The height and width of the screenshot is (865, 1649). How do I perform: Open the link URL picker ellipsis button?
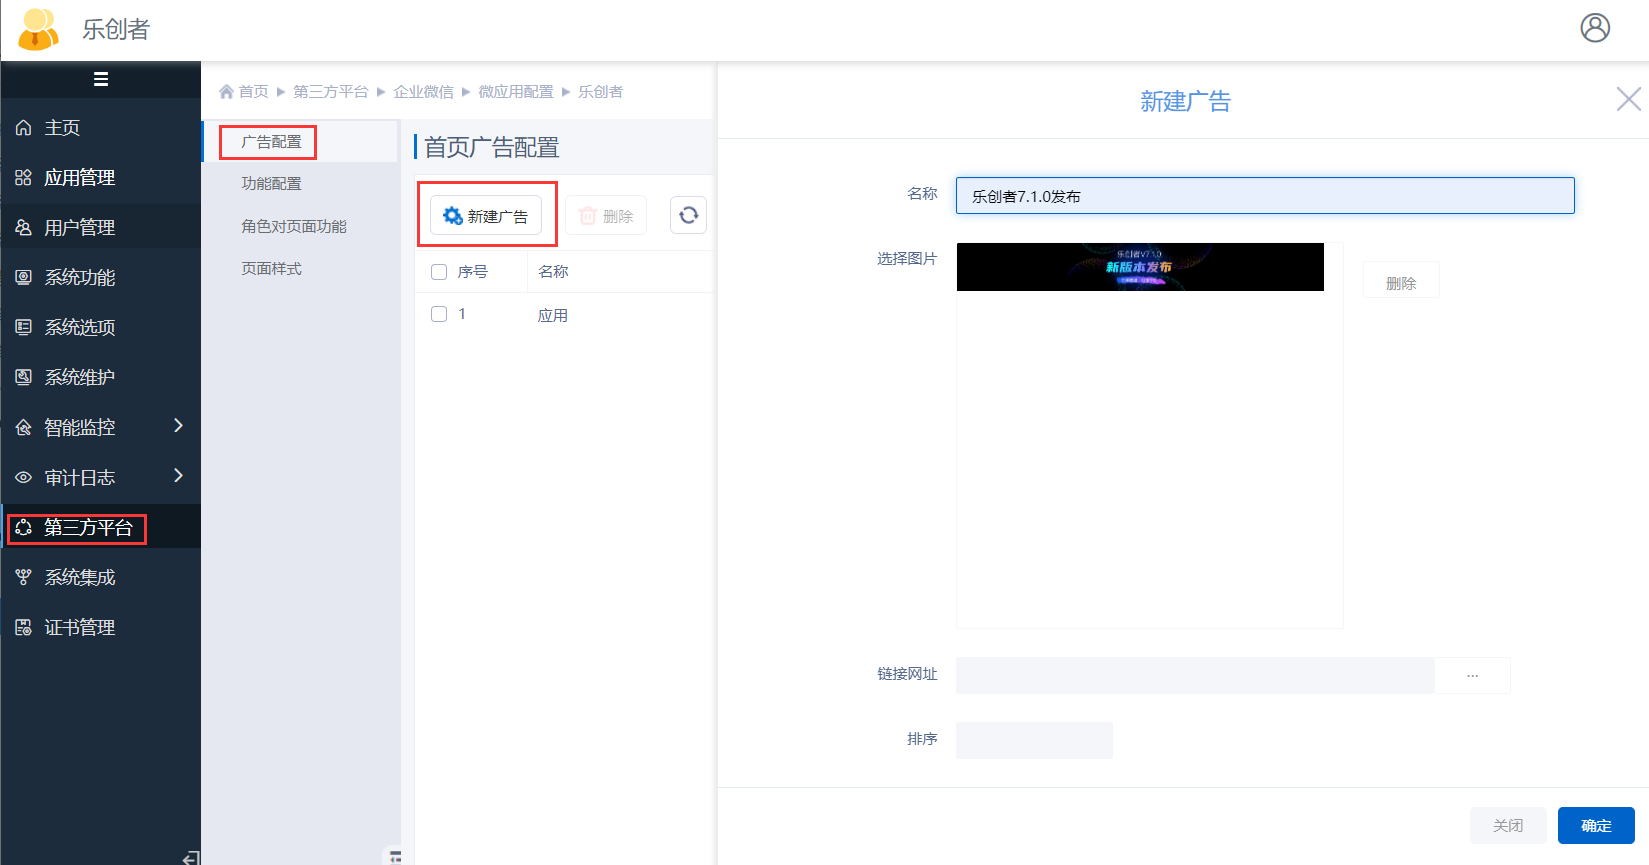[x=1472, y=676]
